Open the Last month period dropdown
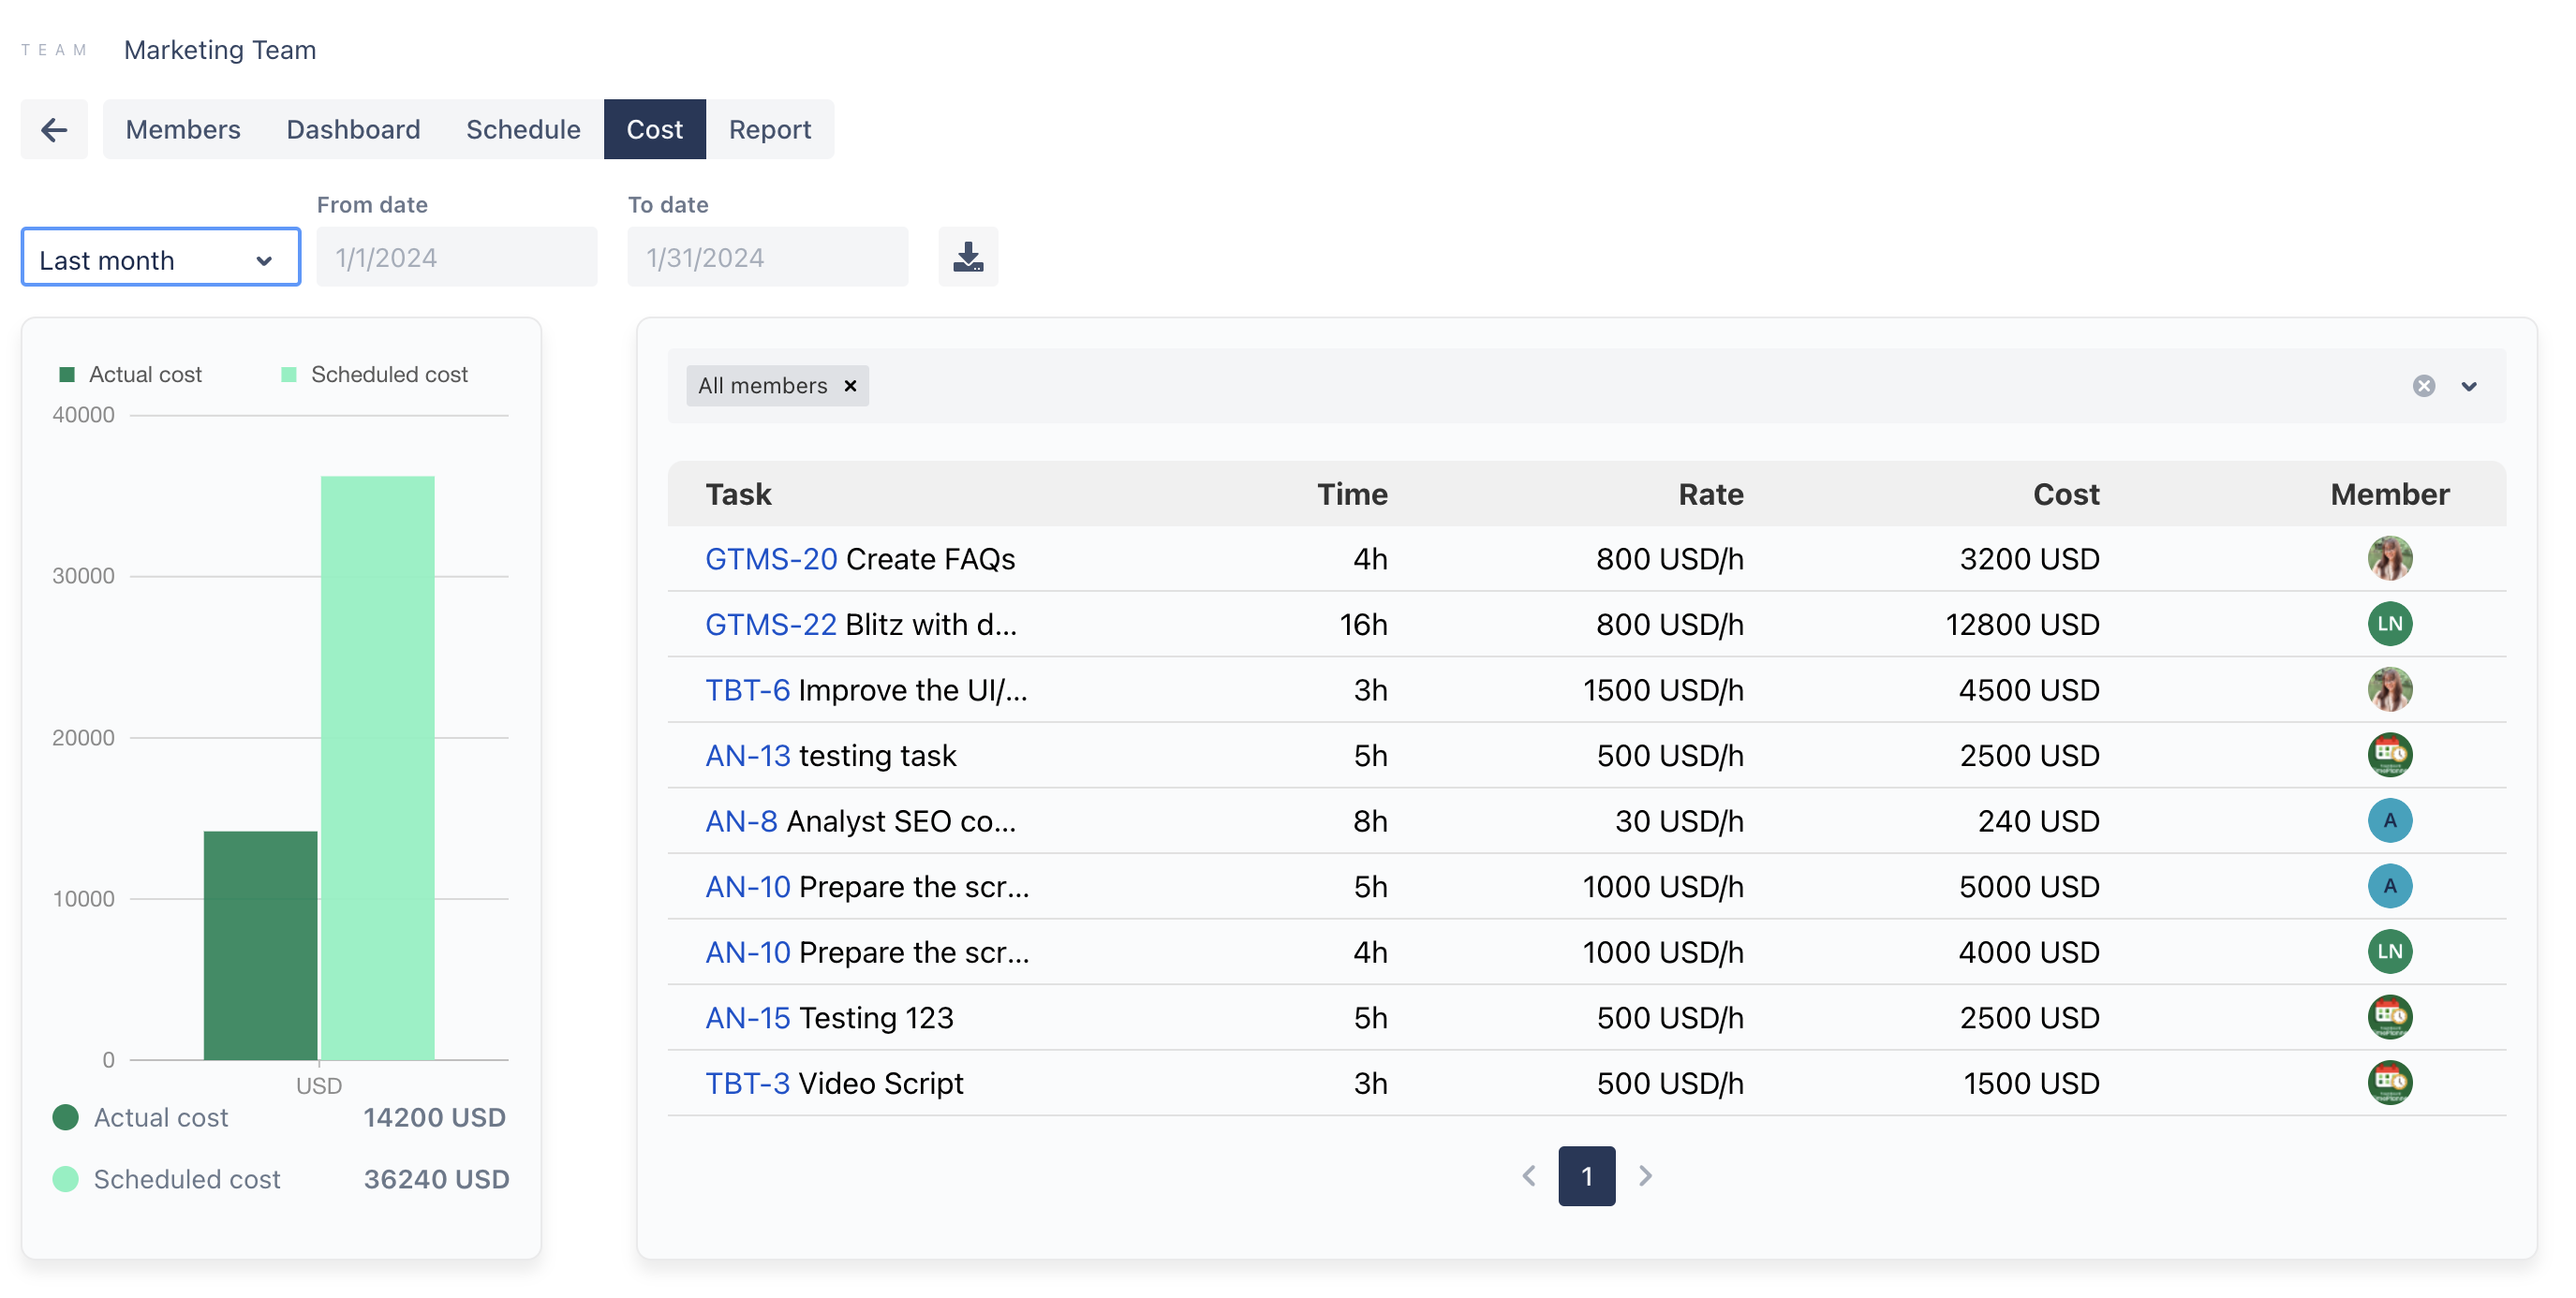 click(161, 257)
